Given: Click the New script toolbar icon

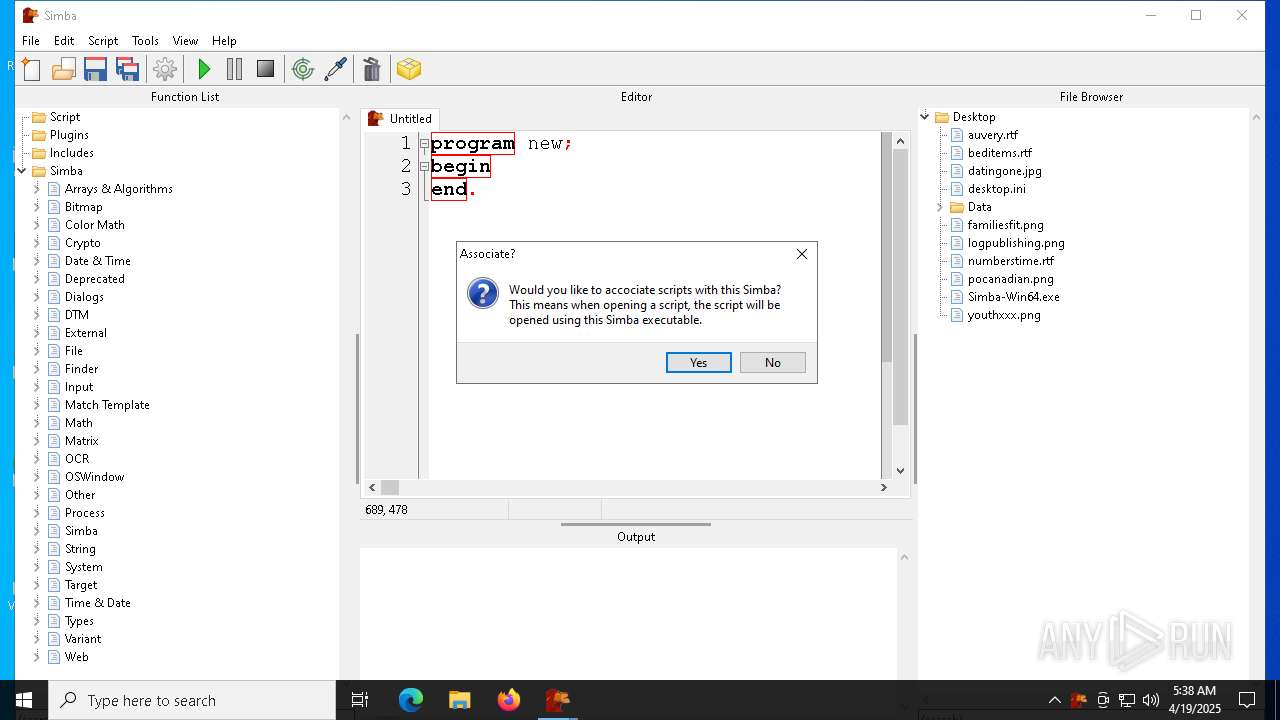Looking at the screenshot, I should (32, 69).
